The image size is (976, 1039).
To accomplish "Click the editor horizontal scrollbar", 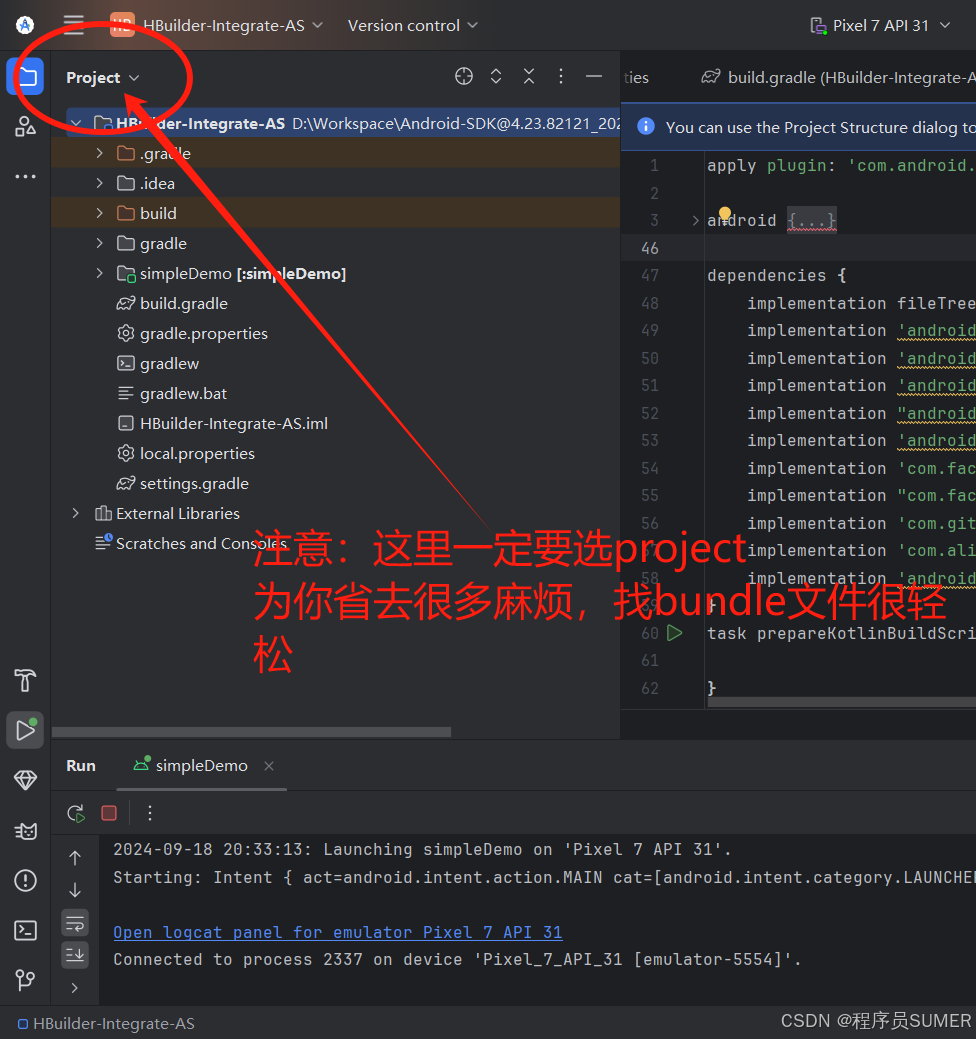I will pyautogui.click(x=841, y=702).
